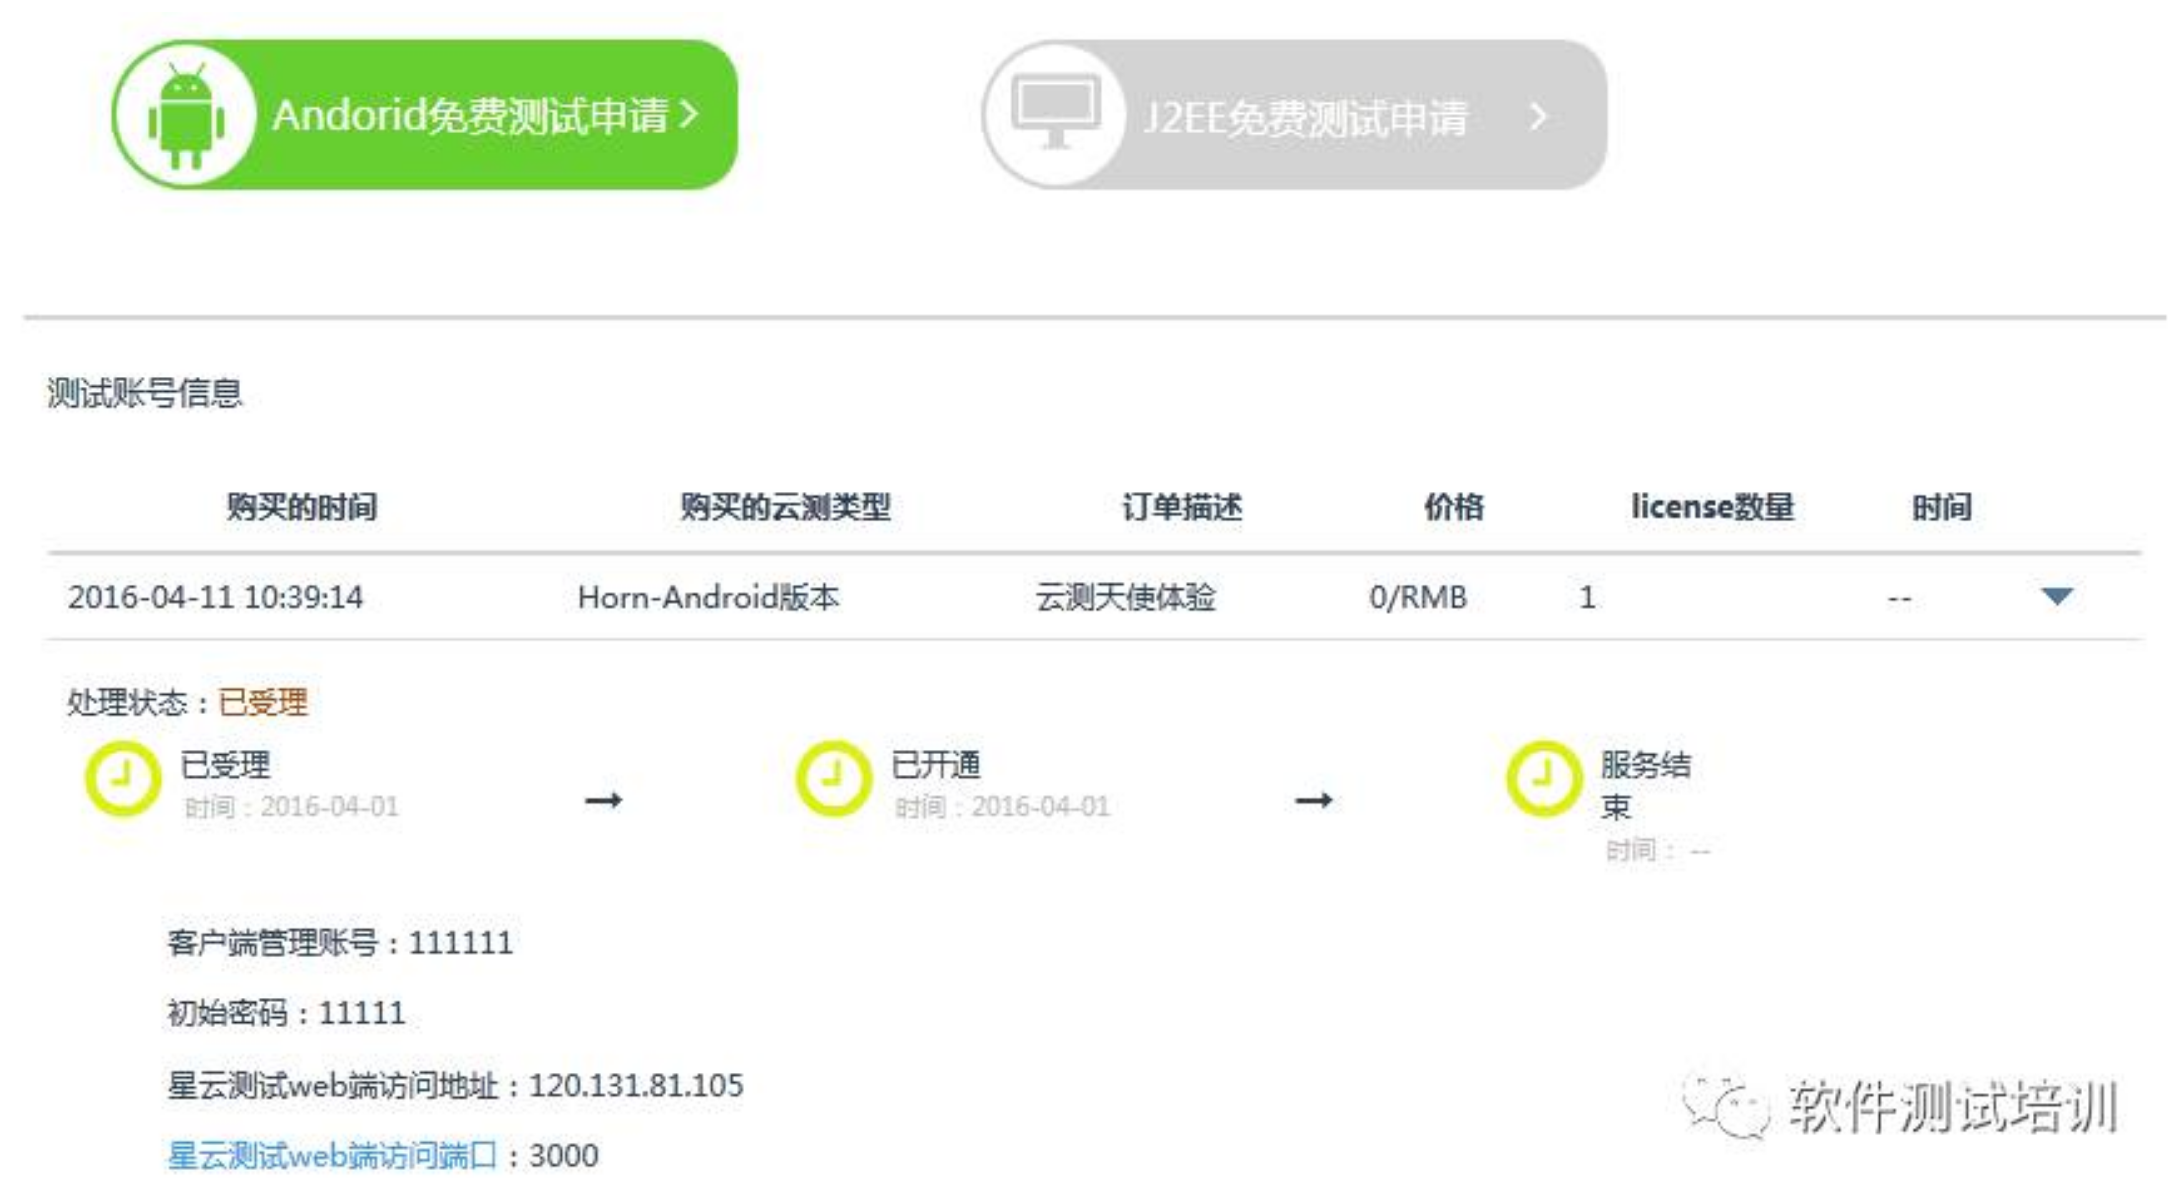The image size is (2171, 1187).
Task: Click the grey monitor icon for J2EE
Action: pos(1055,112)
